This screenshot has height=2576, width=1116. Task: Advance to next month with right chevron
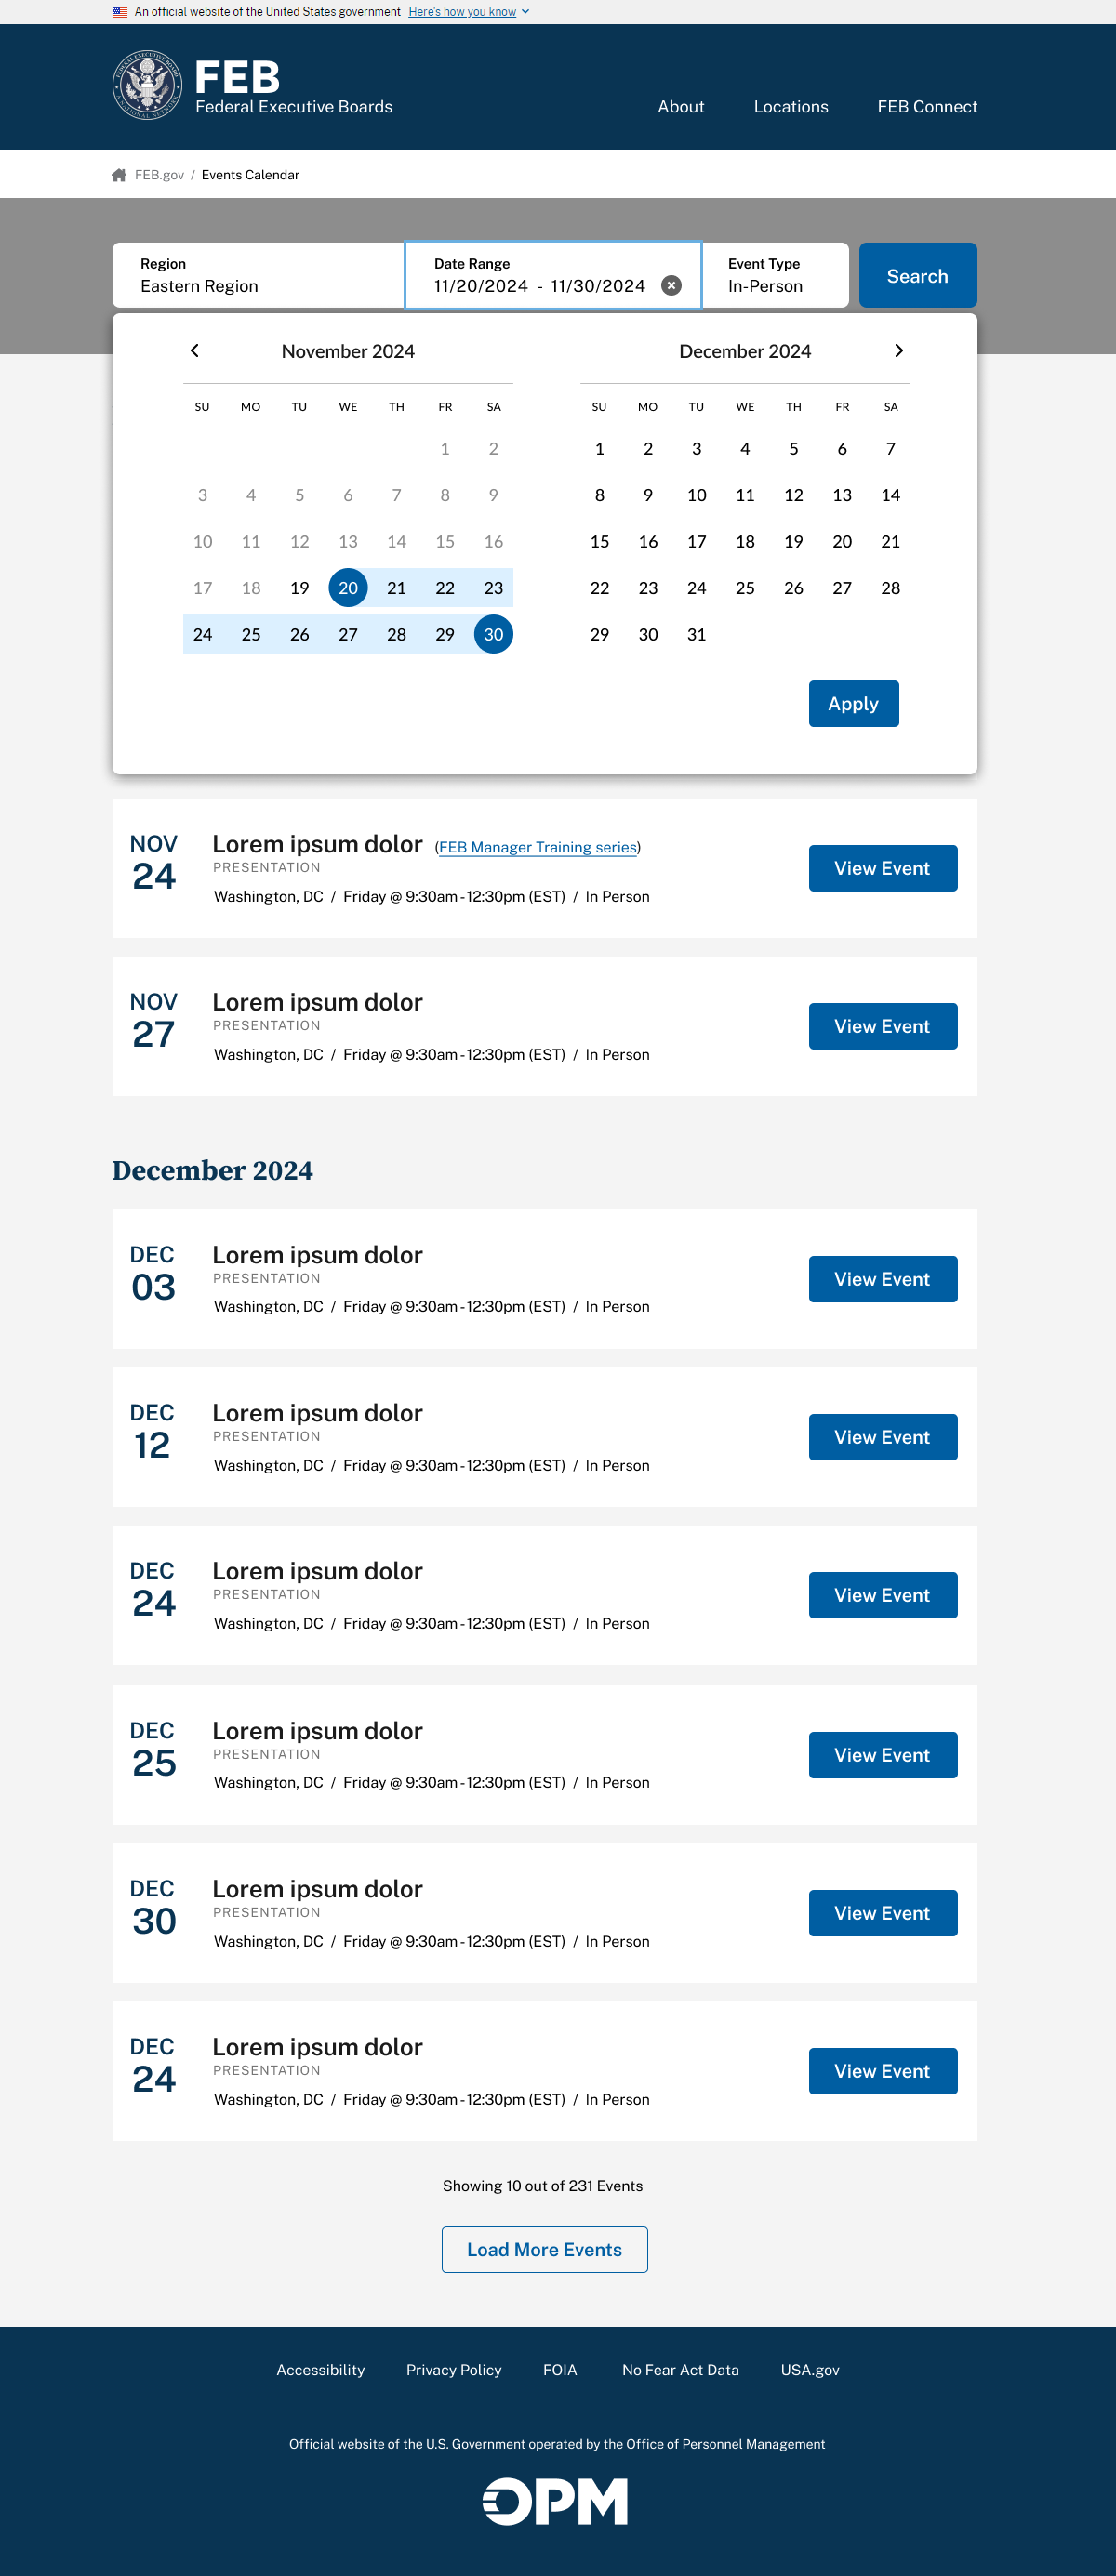(x=898, y=351)
